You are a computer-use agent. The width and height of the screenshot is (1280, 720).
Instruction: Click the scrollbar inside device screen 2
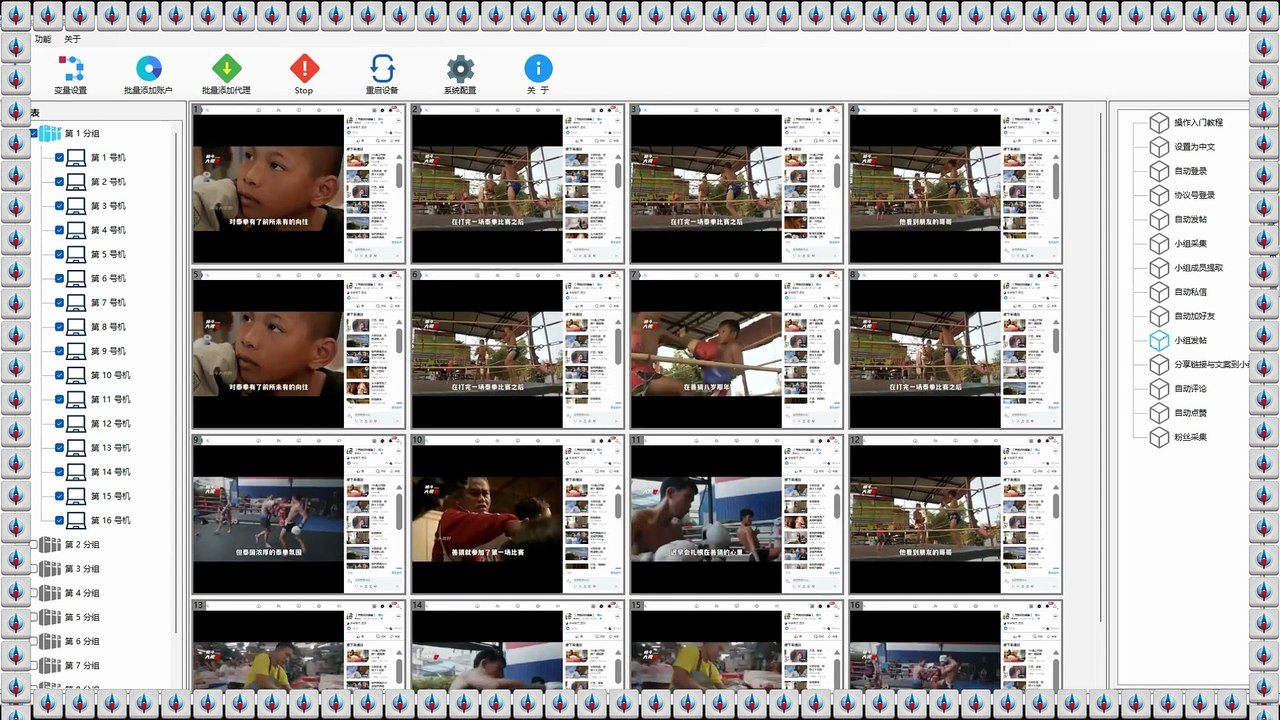point(619,178)
